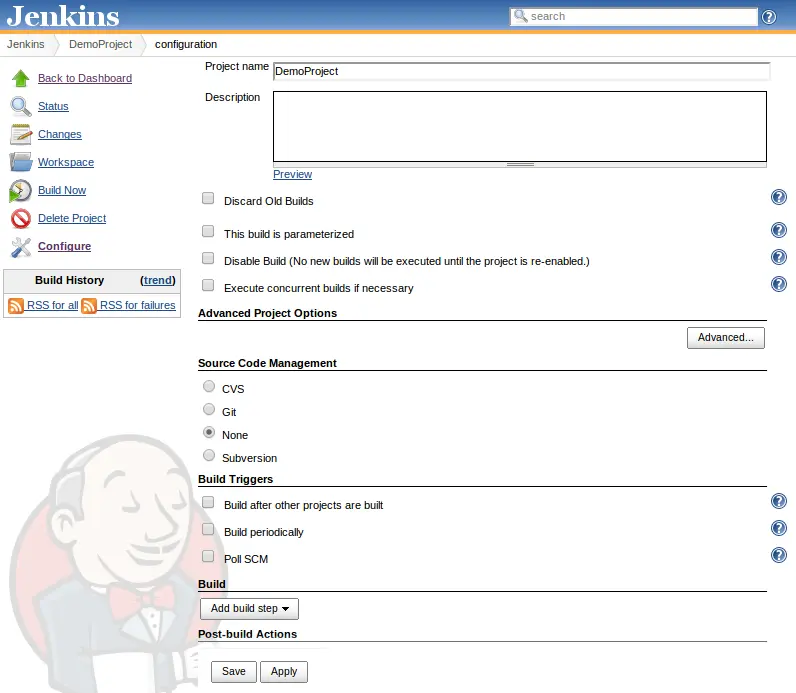Select Subversion source code management

[x=209, y=455]
